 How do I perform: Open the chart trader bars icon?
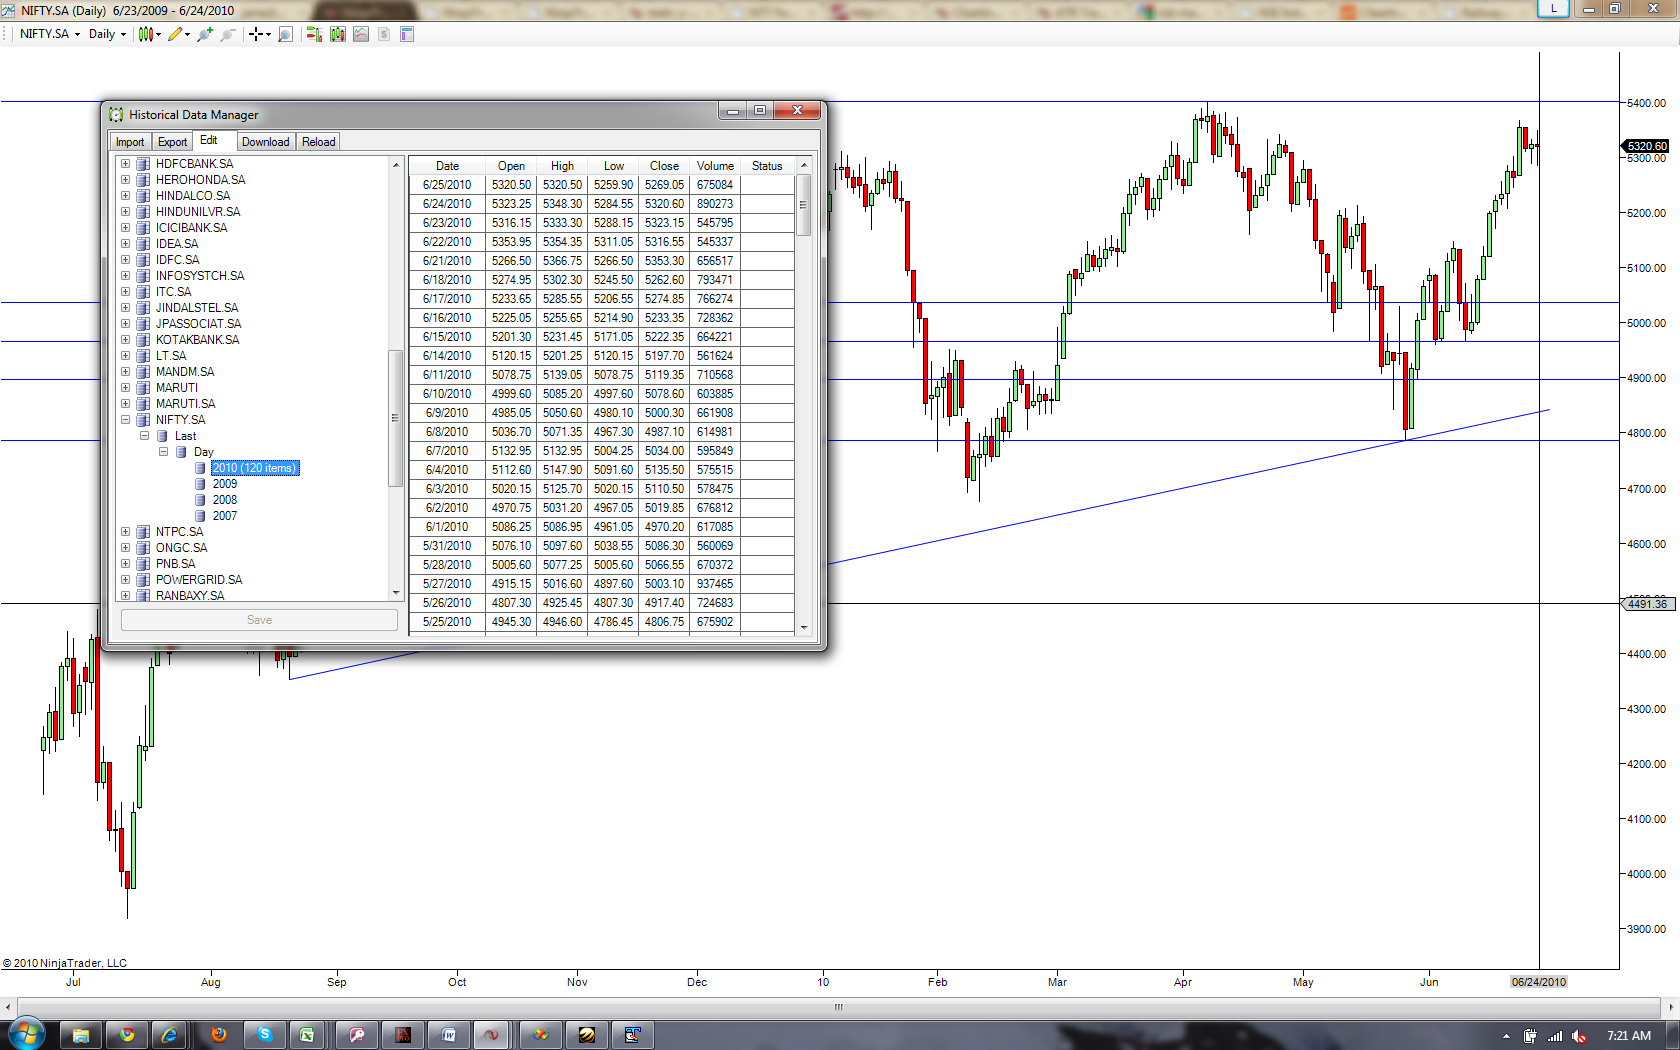[x=314, y=34]
